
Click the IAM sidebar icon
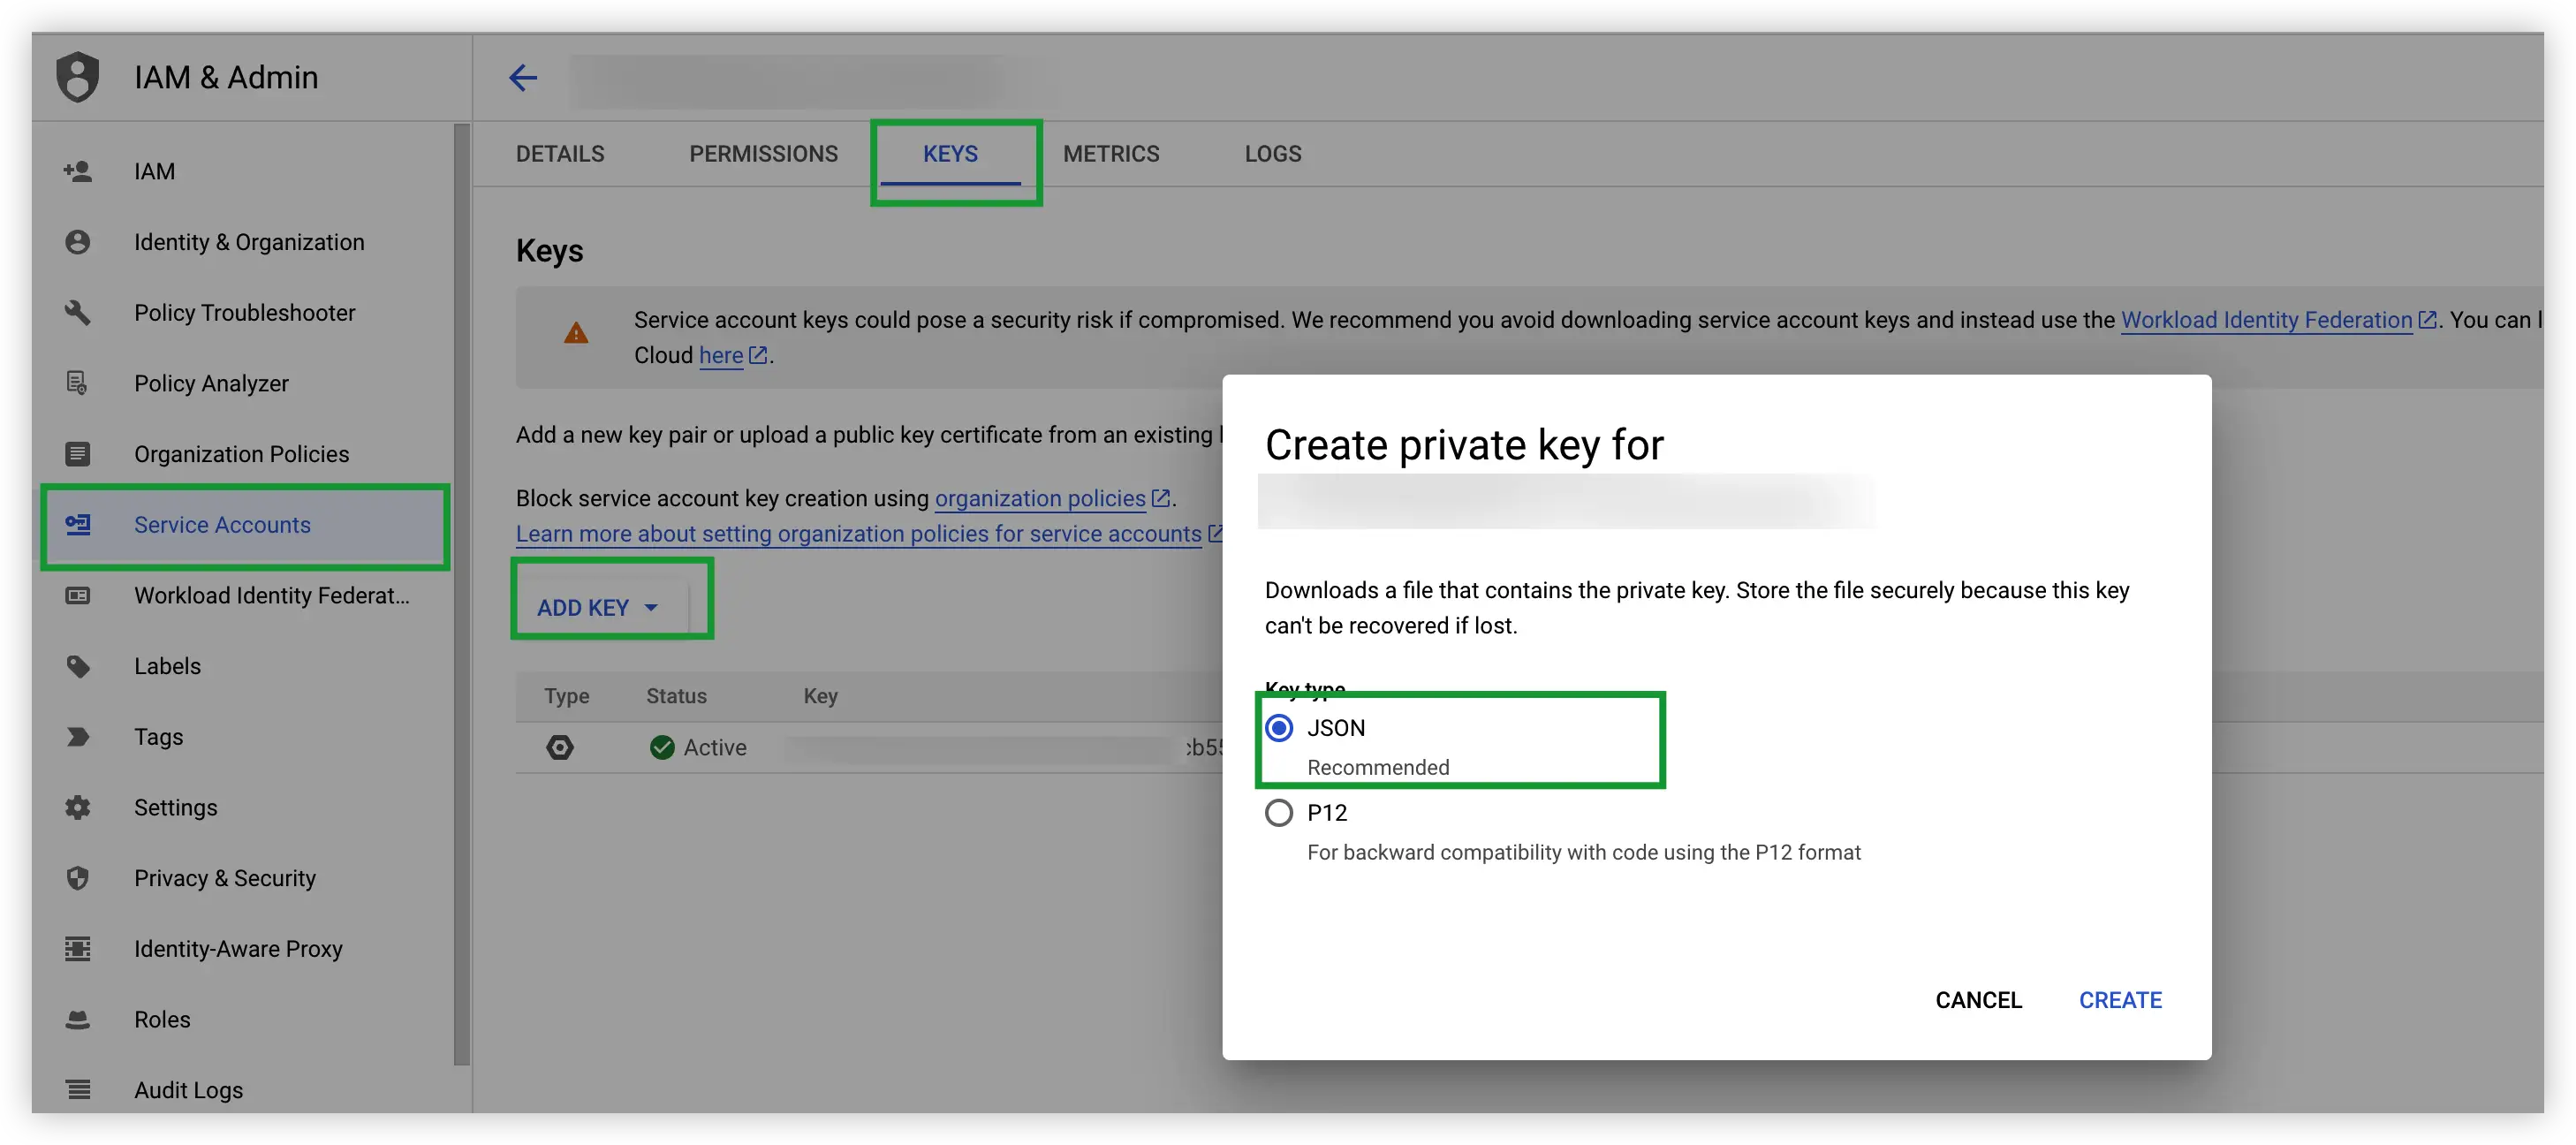click(x=77, y=171)
